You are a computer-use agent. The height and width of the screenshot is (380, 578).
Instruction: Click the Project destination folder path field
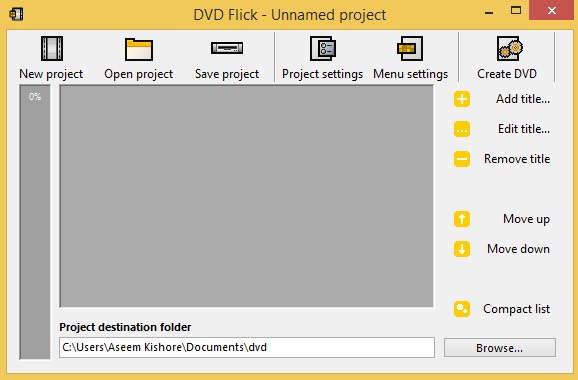pos(247,347)
